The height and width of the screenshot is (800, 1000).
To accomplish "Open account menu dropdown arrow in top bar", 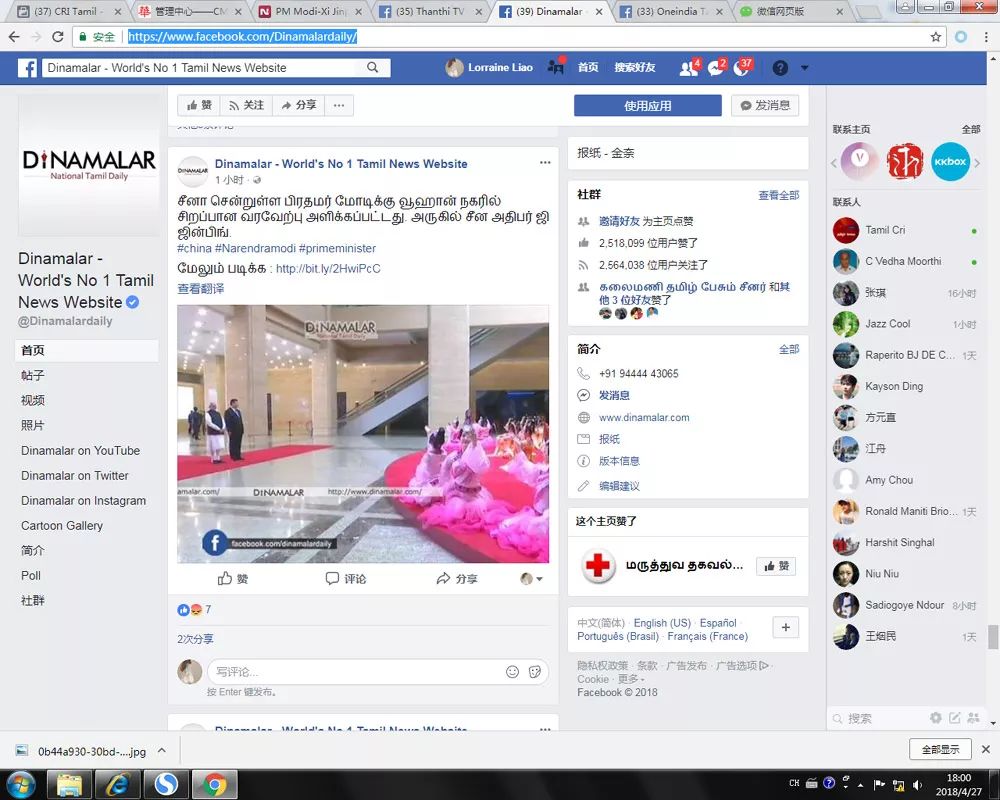I will pyautogui.click(x=805, y=68).
